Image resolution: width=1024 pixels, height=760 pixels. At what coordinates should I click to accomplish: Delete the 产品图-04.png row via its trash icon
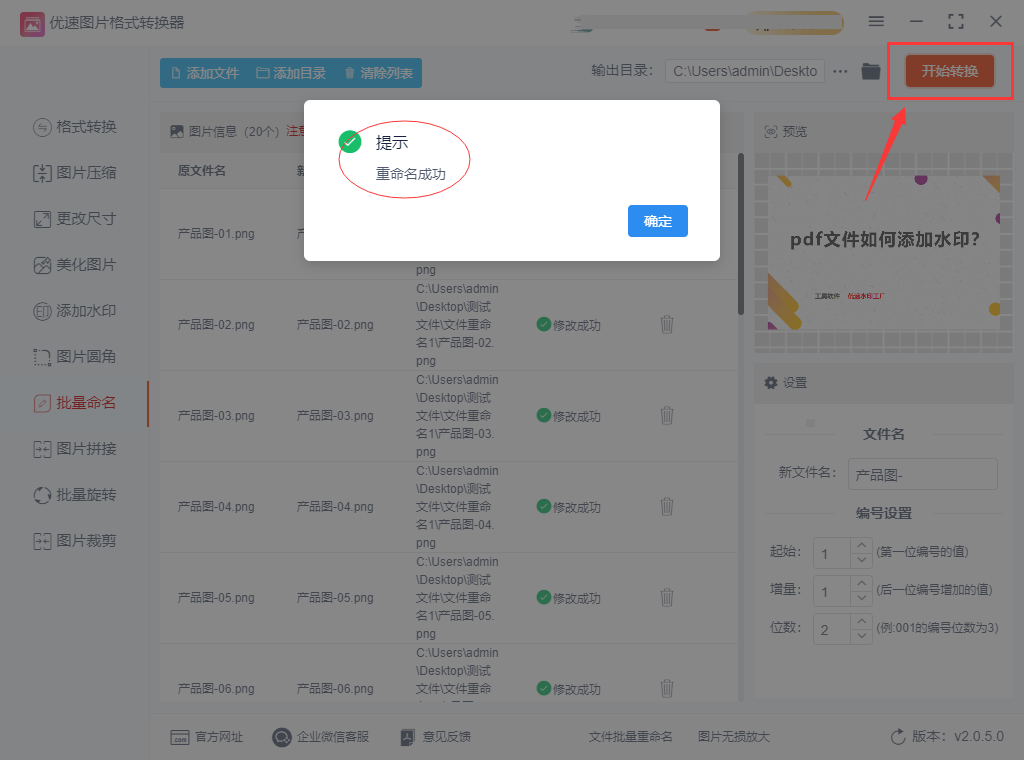pos(667,507)
